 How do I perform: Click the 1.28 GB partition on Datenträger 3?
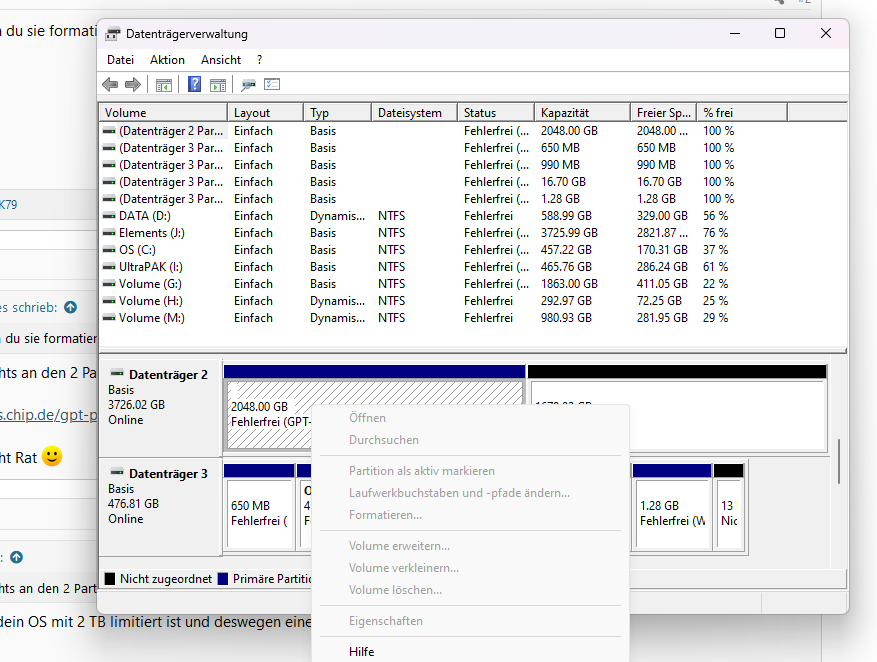point(671,512)
